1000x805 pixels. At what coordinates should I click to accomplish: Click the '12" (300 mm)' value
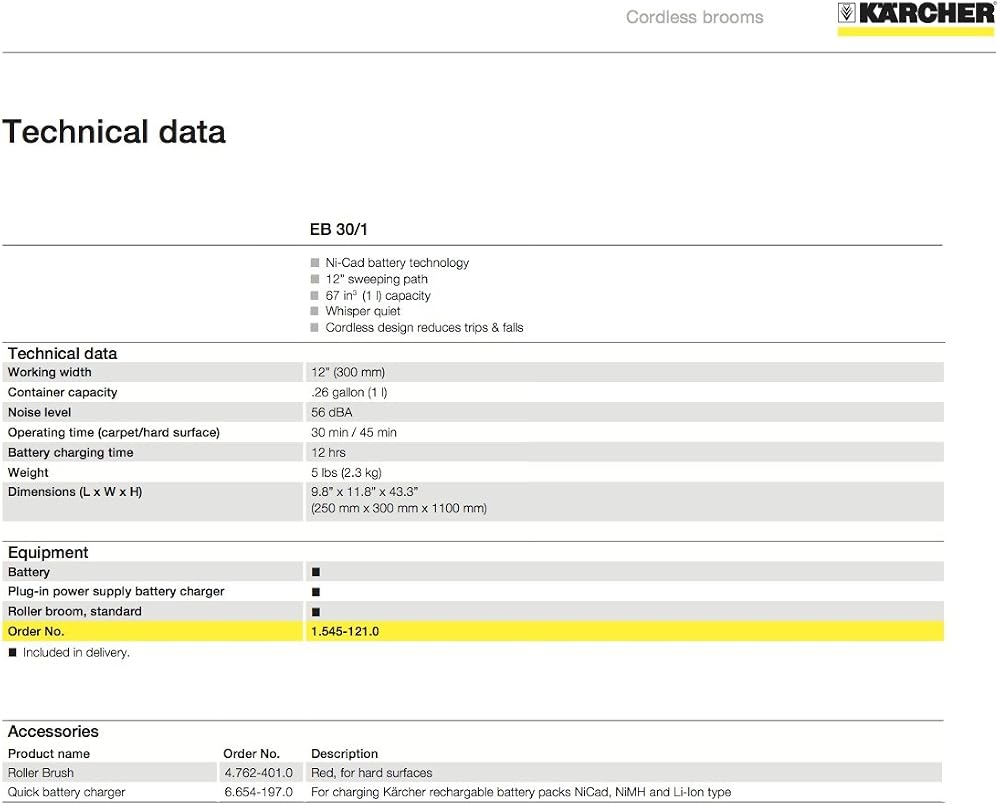[x=348, y=373]
